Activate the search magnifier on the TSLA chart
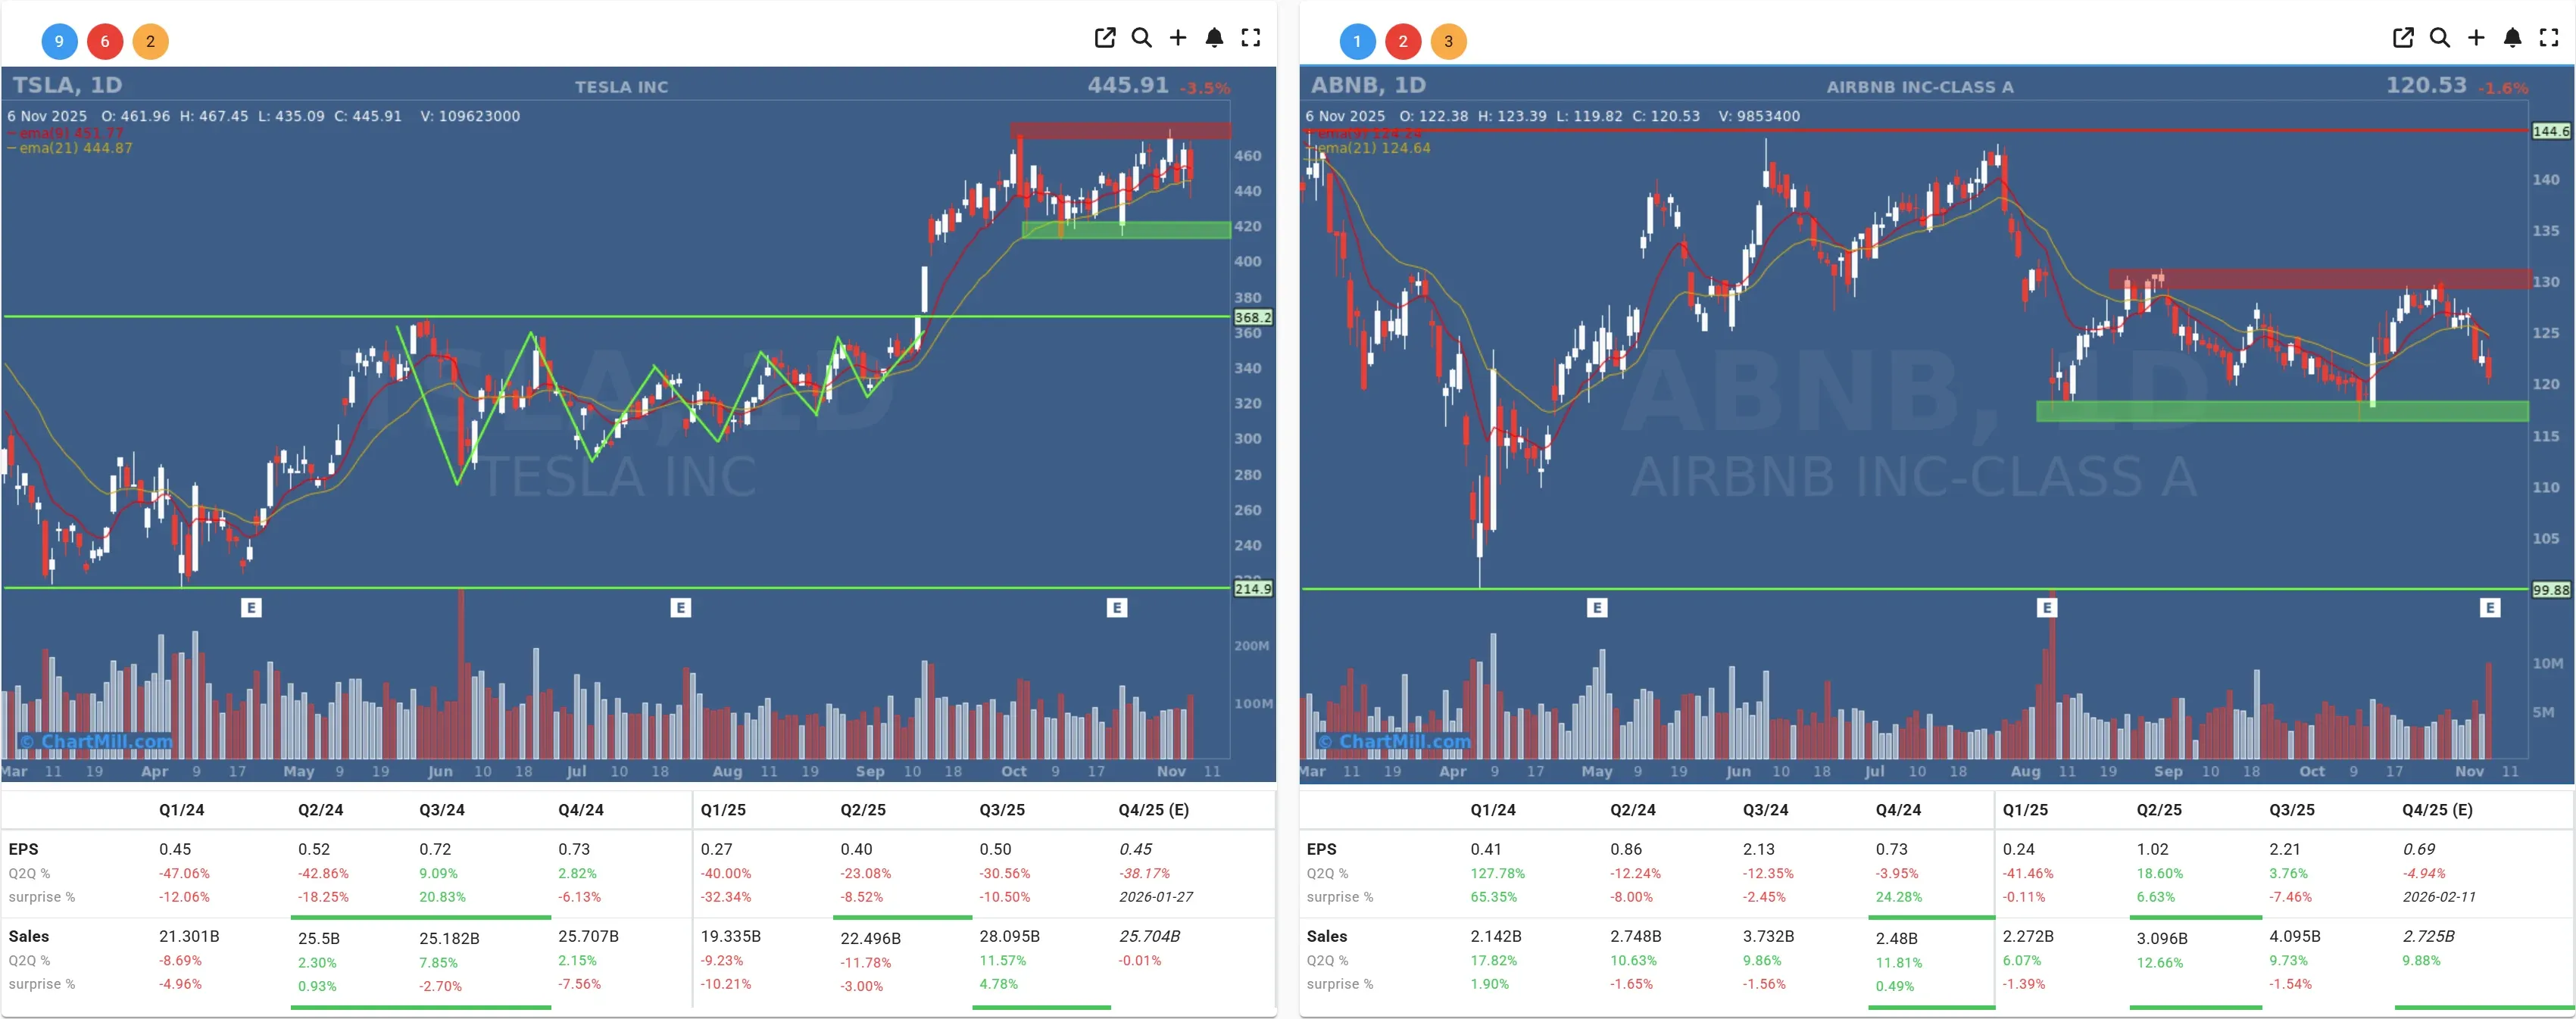The height and width of the screenshot is (1019, 2576). [1142, 37]
